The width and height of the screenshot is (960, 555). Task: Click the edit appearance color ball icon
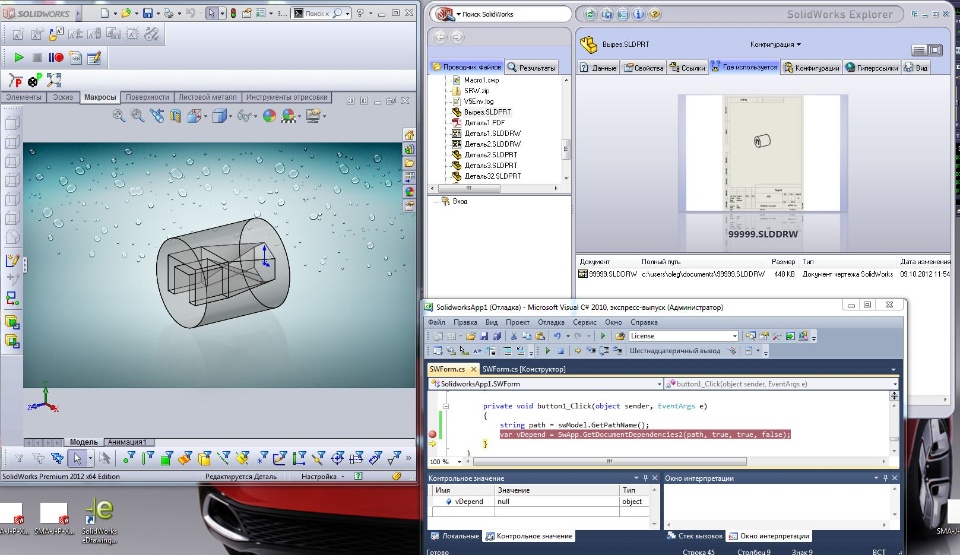pyautogui.click(x=269, y=116)
